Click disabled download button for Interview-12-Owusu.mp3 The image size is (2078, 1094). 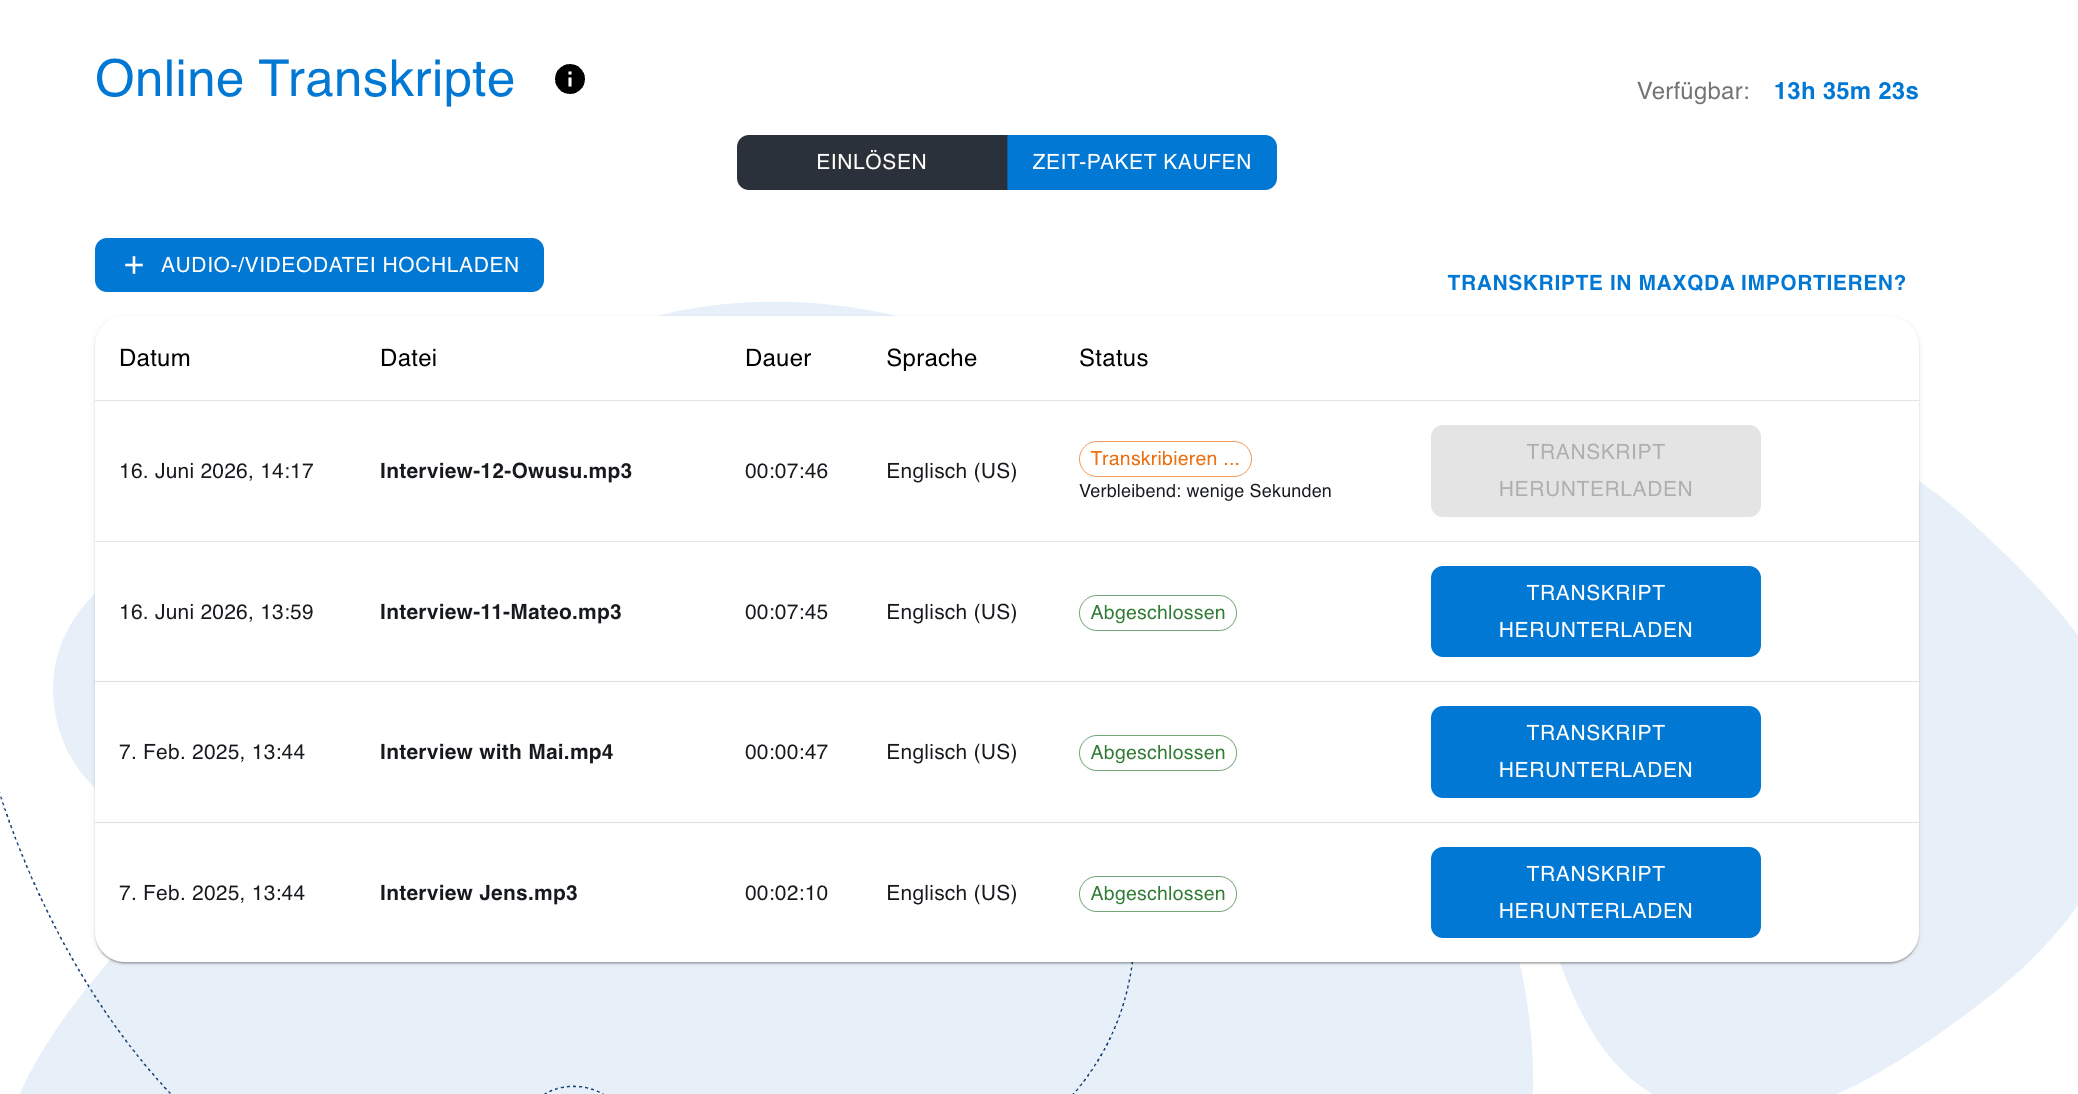[x=1595, y=470]
